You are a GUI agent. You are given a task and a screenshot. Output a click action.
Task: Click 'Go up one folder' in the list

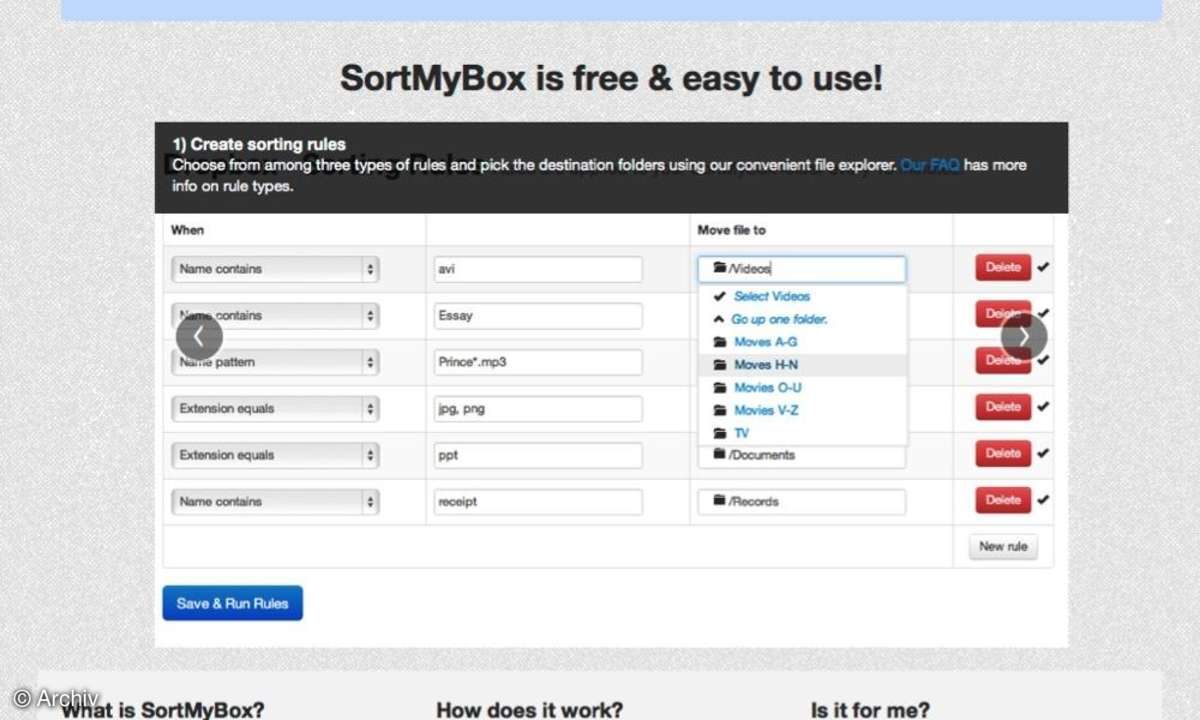(x=779, y=320)
